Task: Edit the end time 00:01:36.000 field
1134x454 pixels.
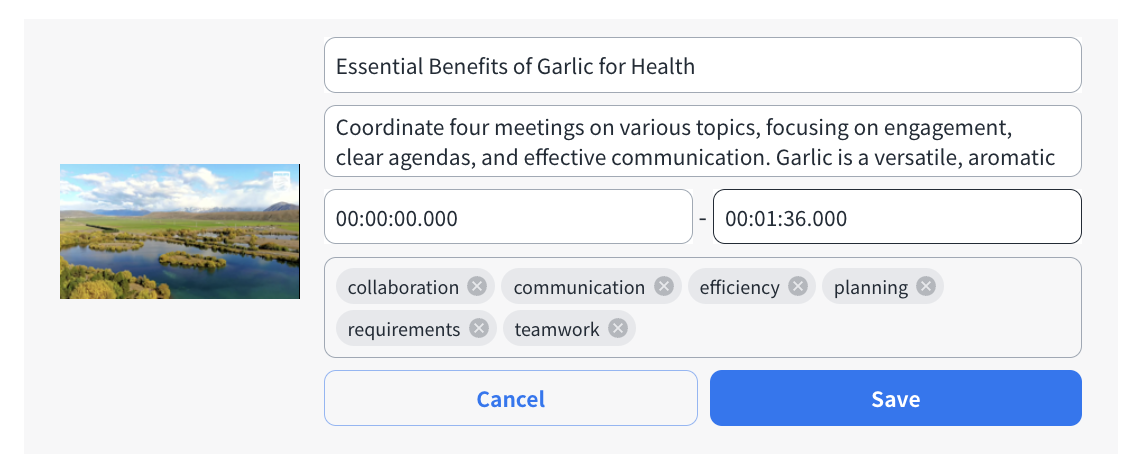Action: pos(896,217)
